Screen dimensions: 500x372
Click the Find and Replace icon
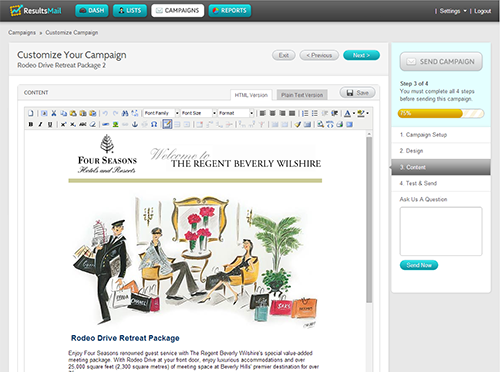135,113
